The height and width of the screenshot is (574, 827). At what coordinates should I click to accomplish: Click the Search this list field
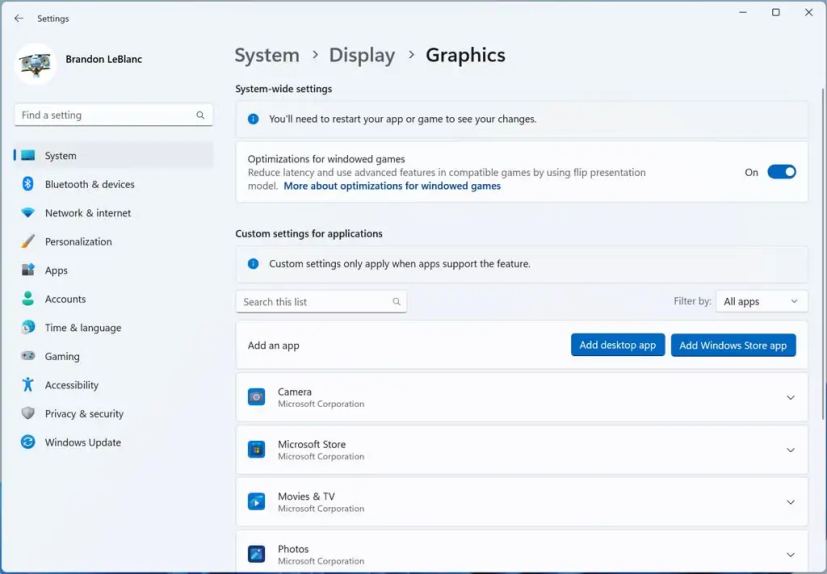[313, 302]
